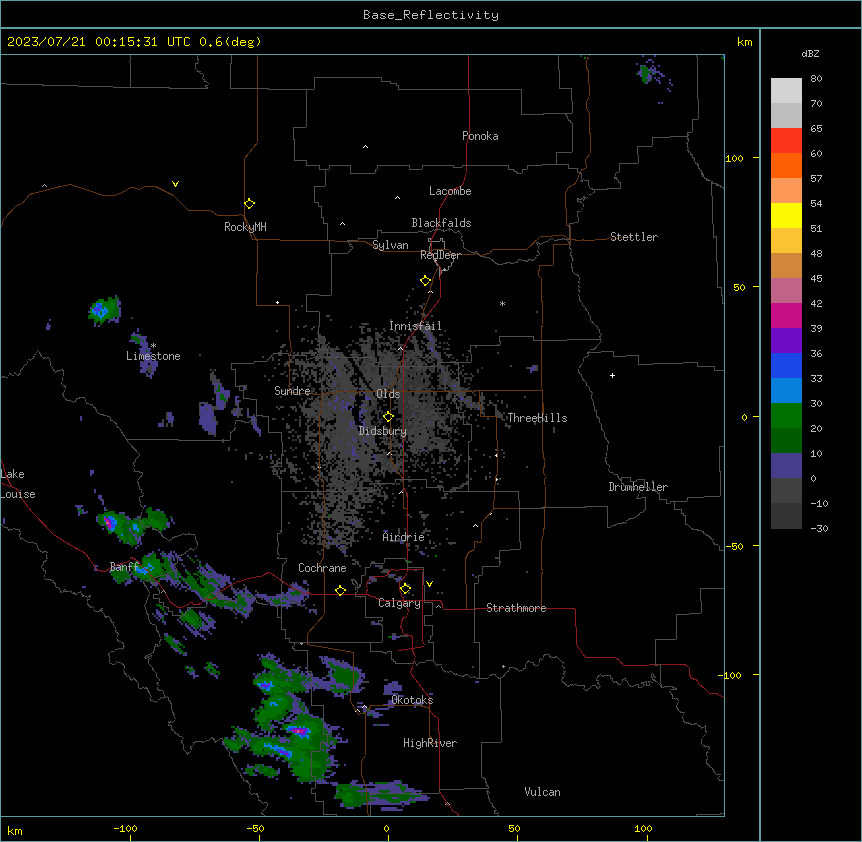Click the Strathmore town label
The width and height of the screenshot is (862, 842).
516,608
